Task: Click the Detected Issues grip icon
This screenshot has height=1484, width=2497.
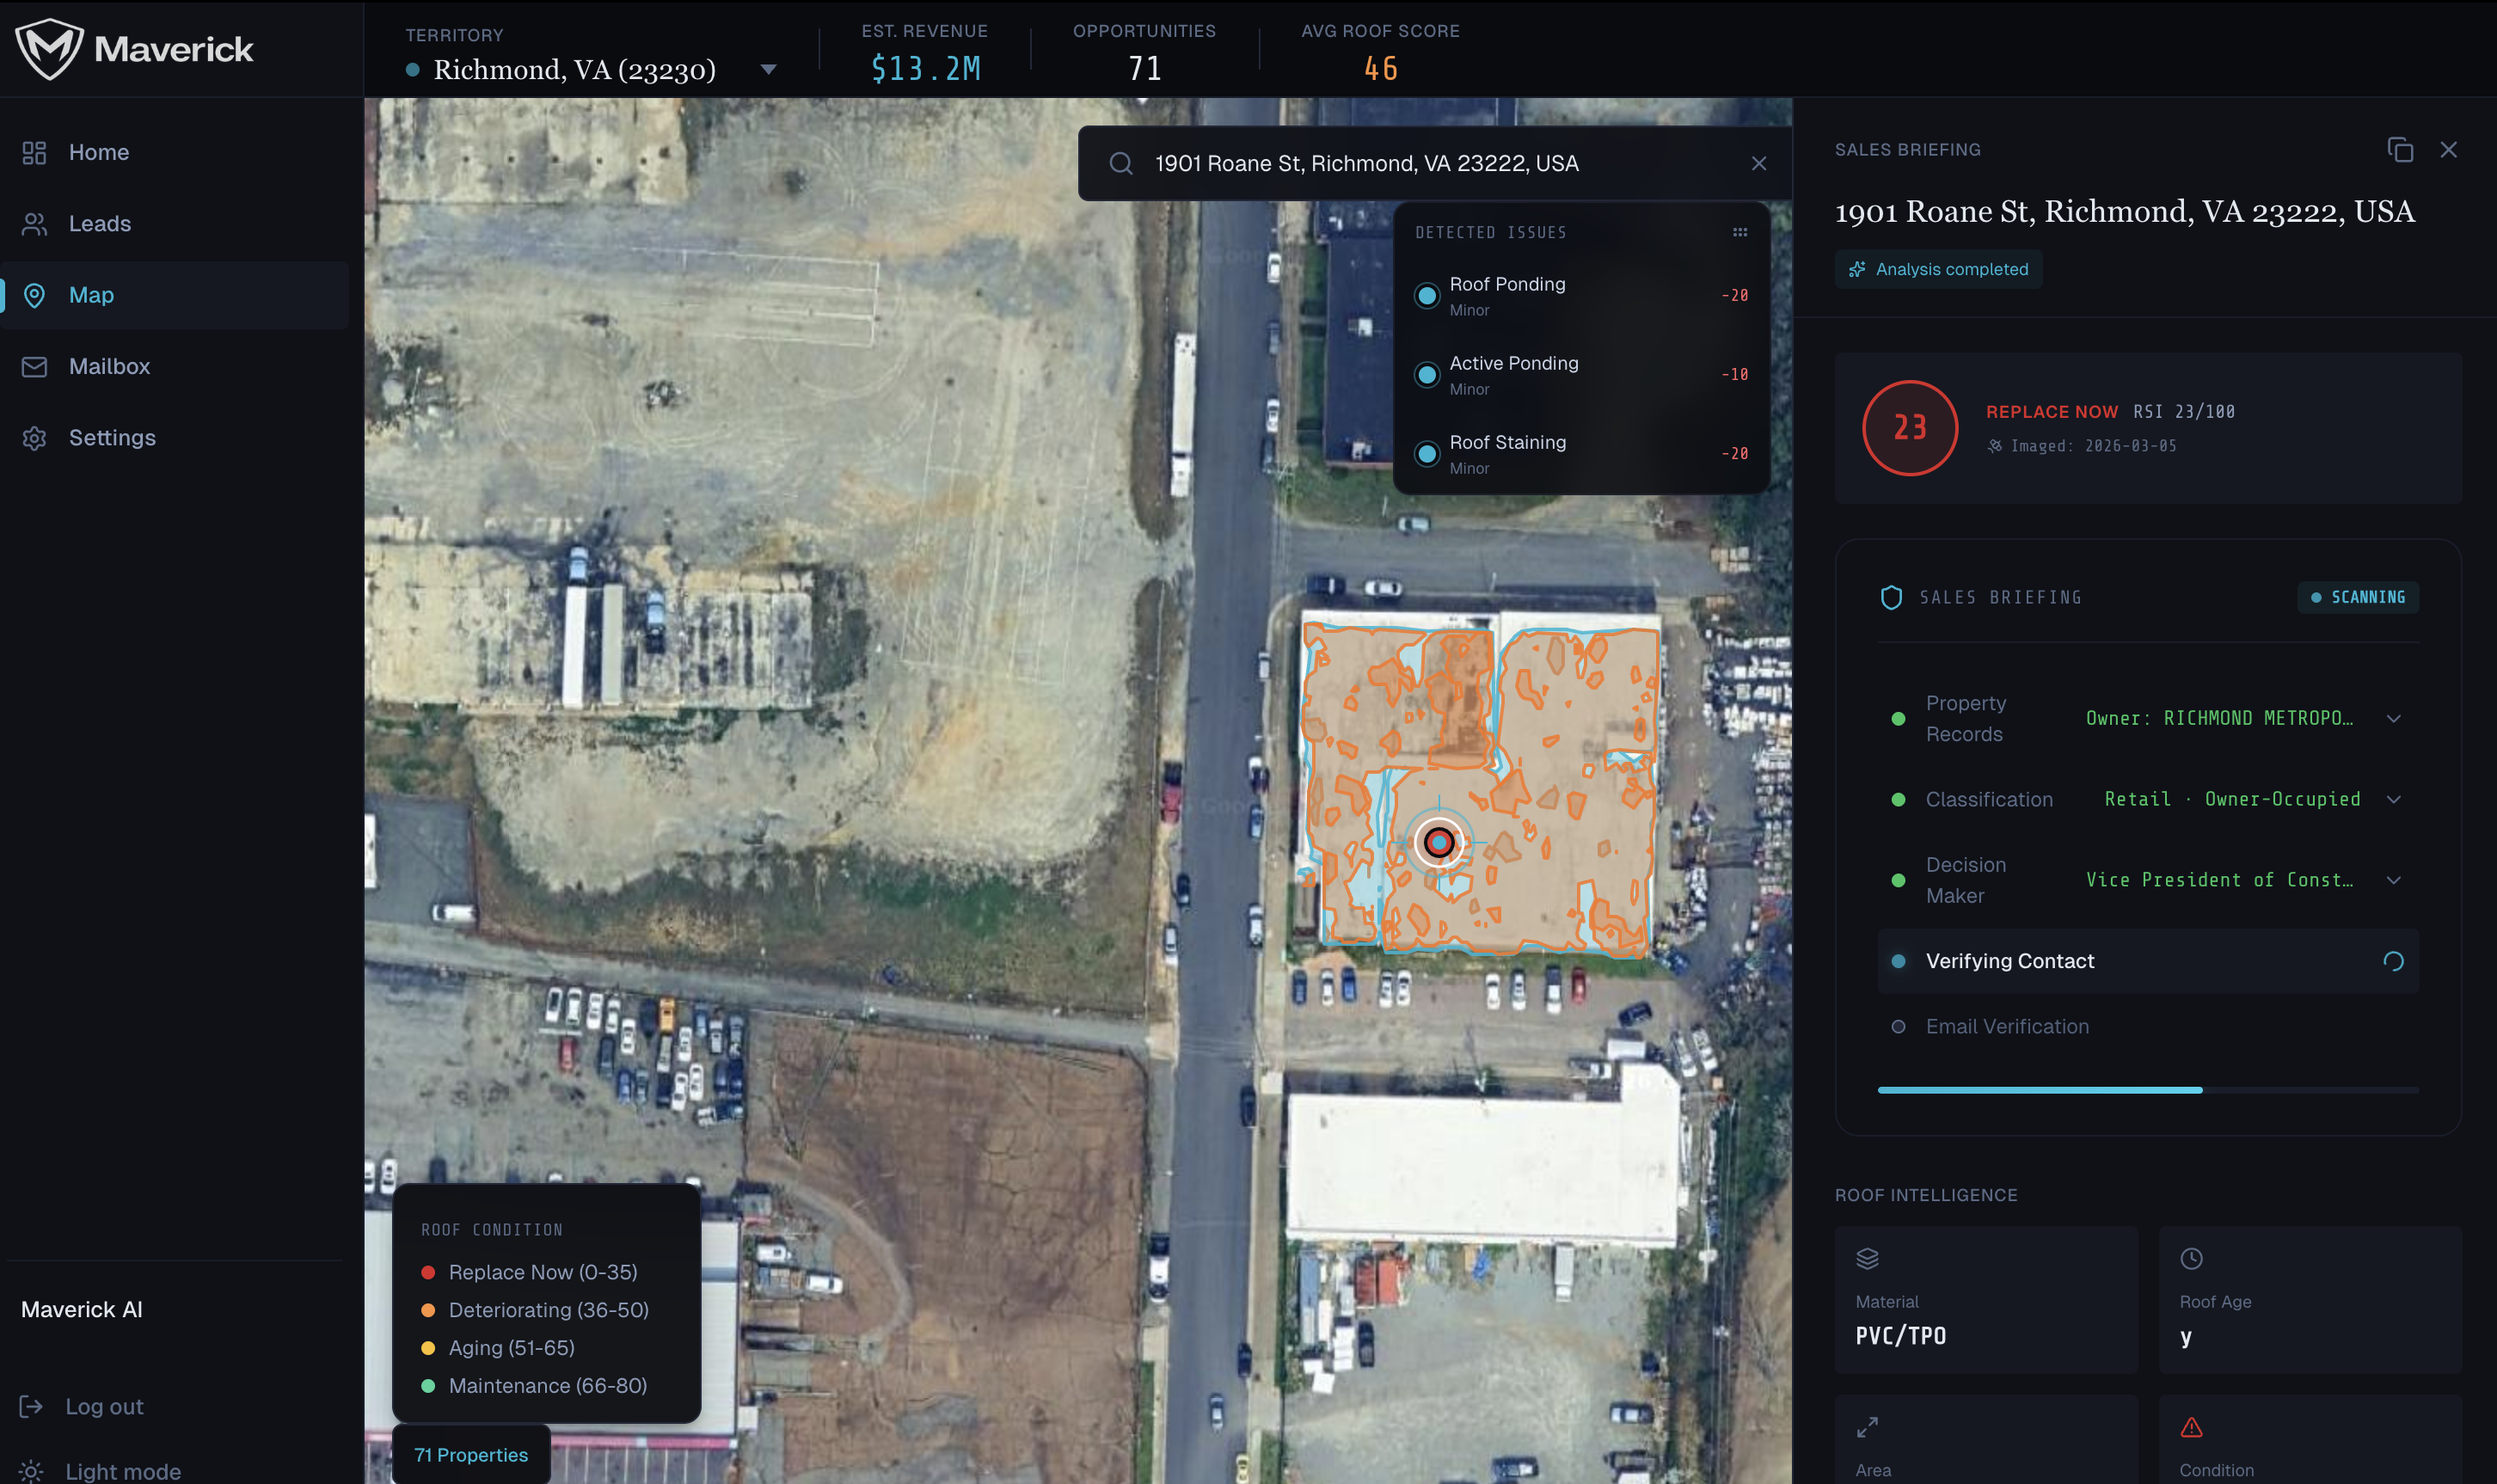Action: pos(1739,232)
